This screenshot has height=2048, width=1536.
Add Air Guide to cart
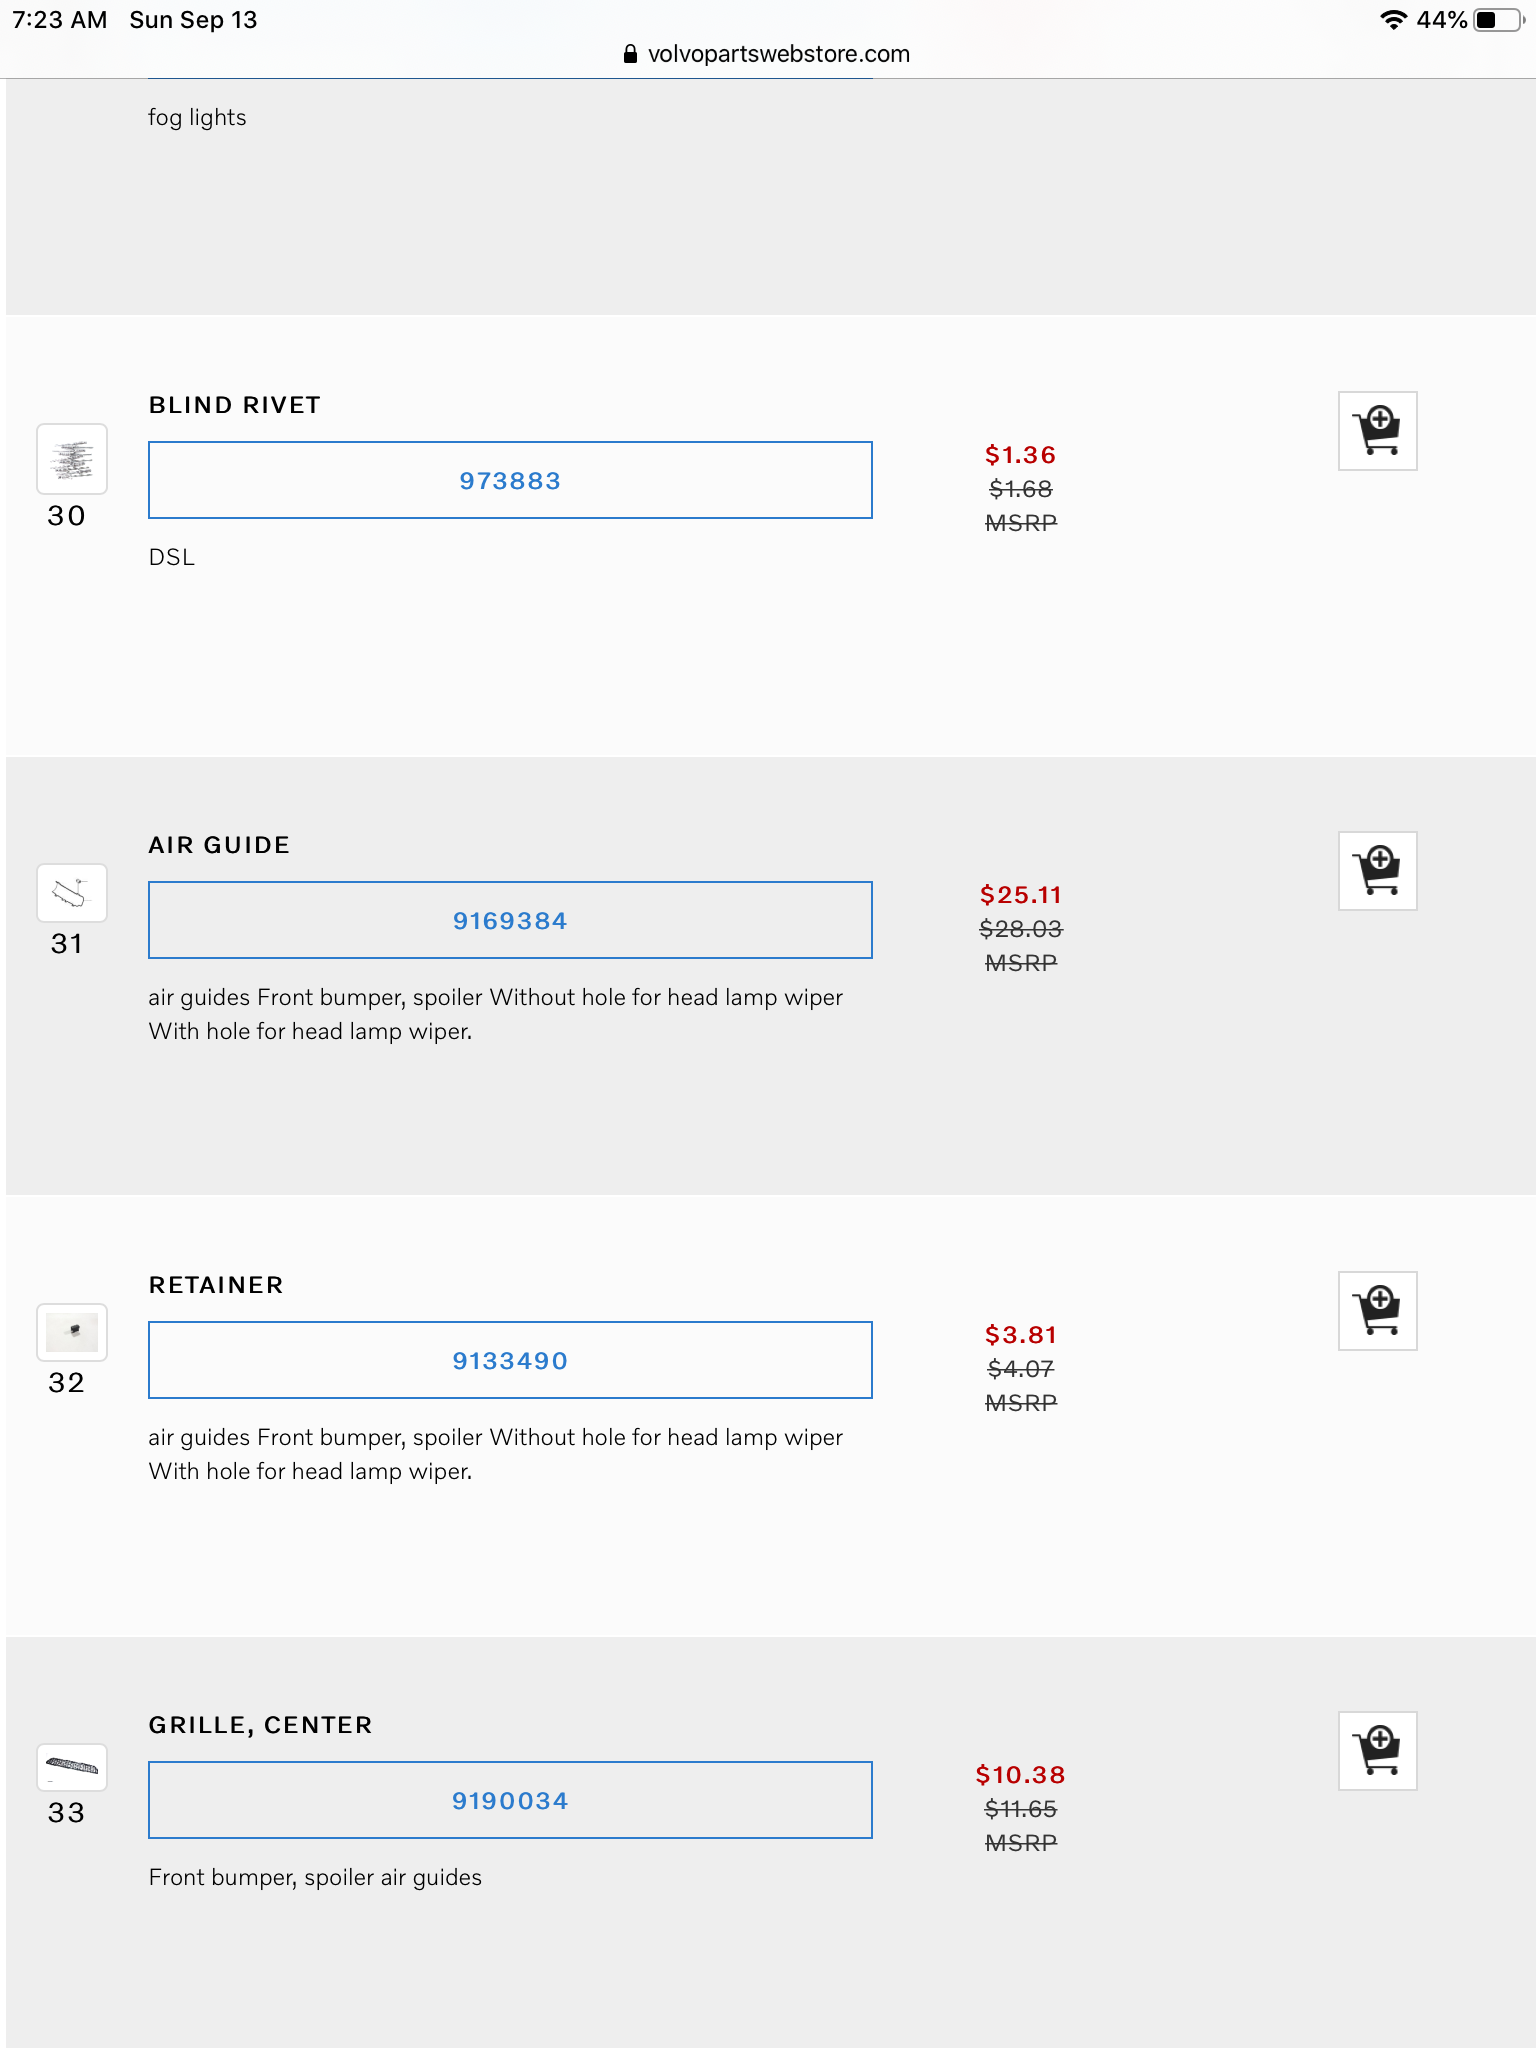pyautogui.click(x=1377, y=871)
